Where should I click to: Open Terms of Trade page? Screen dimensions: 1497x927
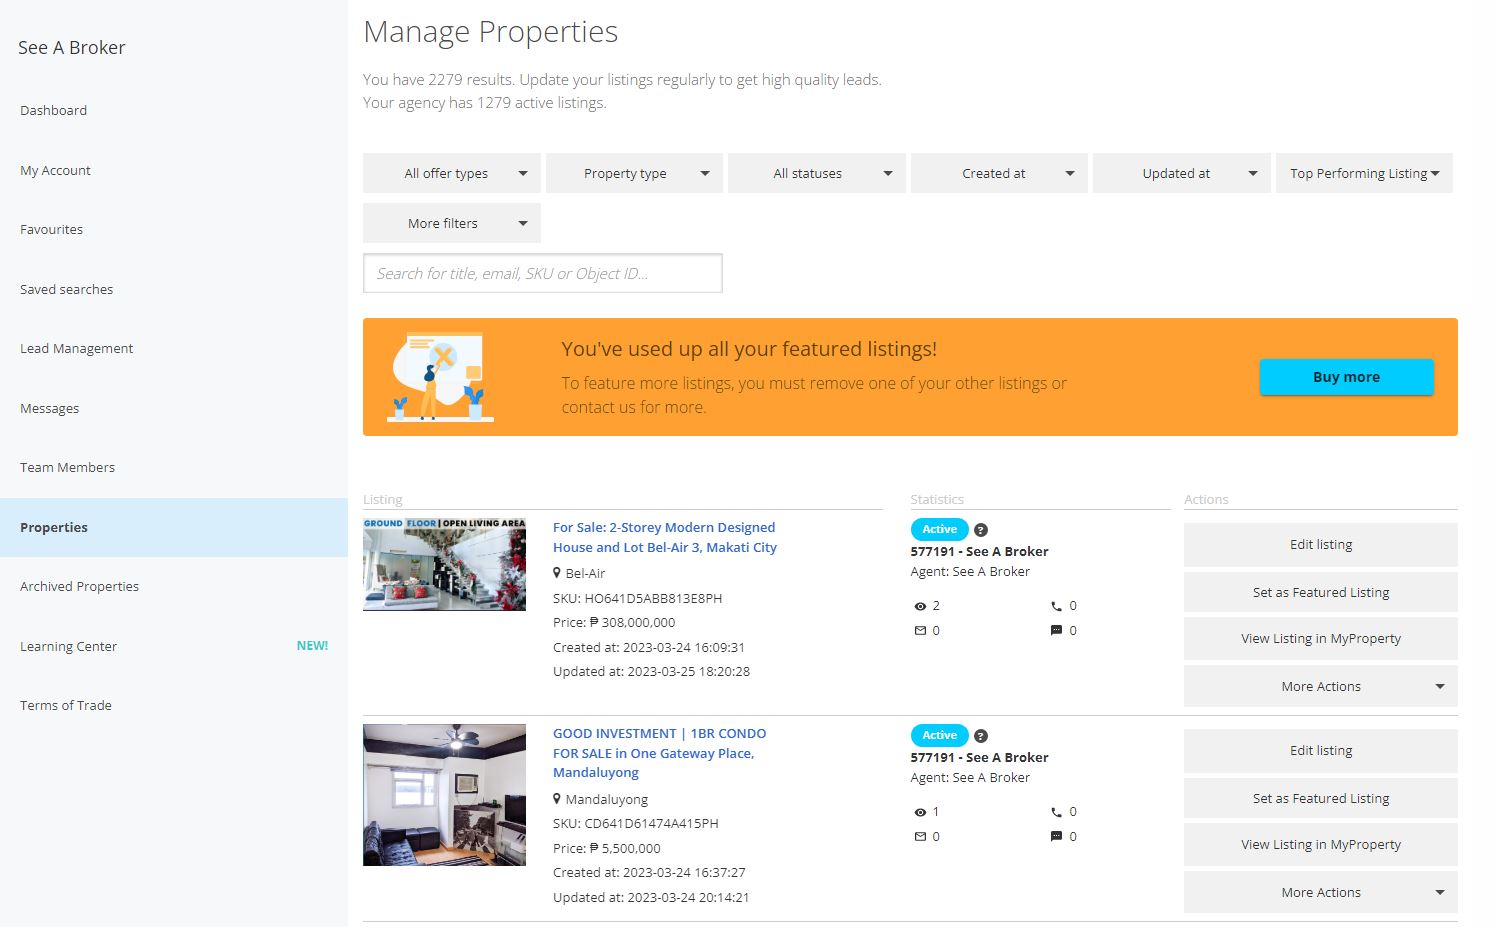(x=174, y=706)
